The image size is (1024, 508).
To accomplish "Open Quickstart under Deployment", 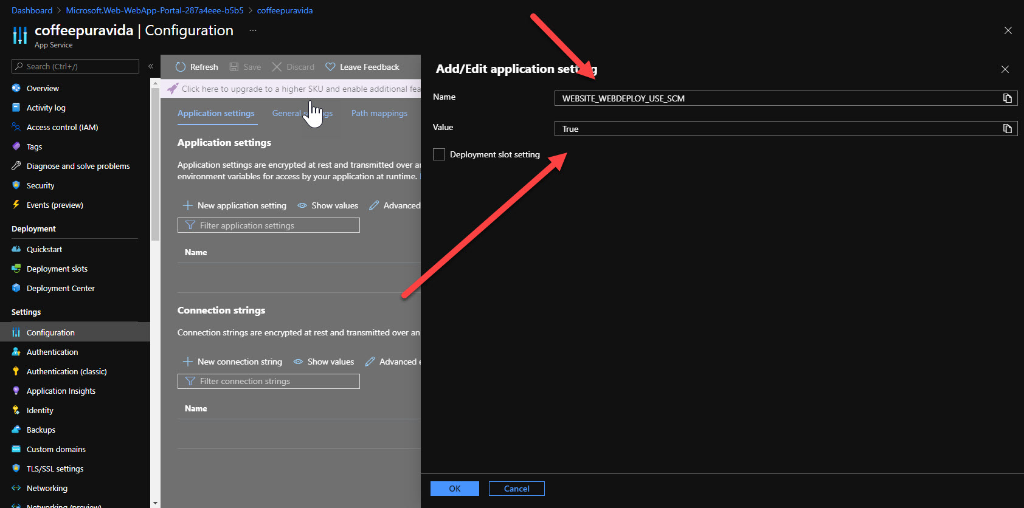I will click(x=44, y=249).
